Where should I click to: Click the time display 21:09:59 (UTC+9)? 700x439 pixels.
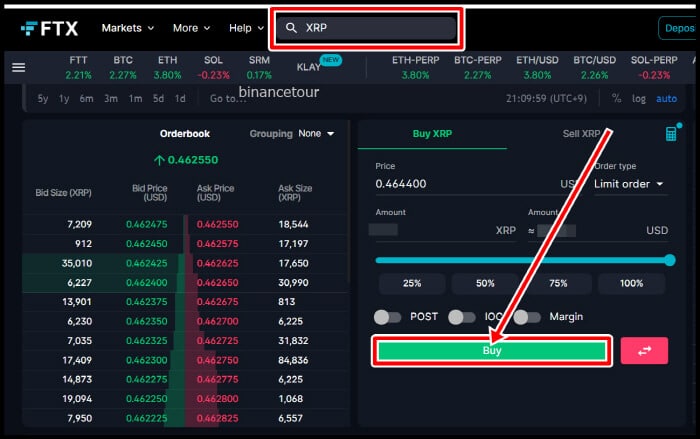coord(546,99)
